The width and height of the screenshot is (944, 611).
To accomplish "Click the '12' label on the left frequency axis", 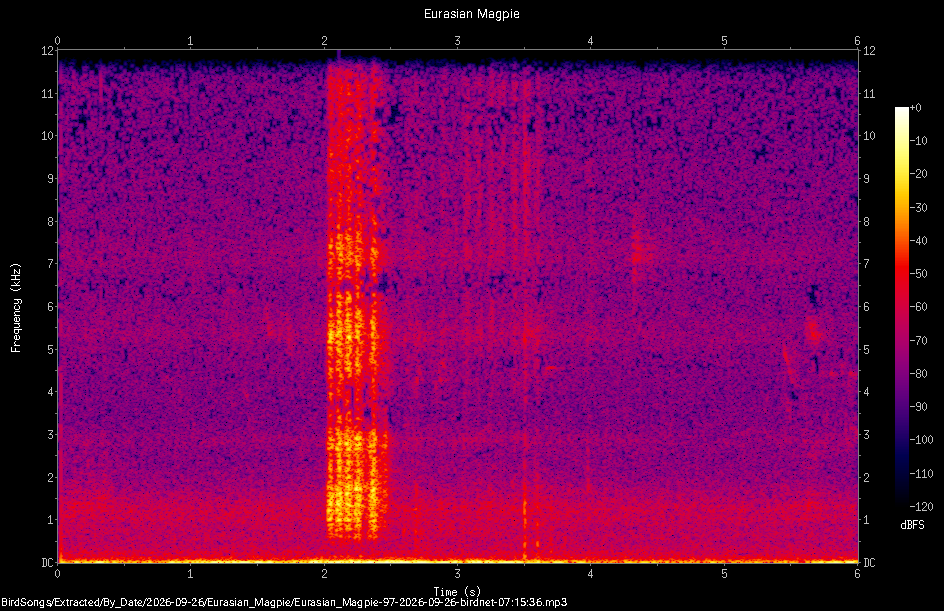I will point(47,51).
